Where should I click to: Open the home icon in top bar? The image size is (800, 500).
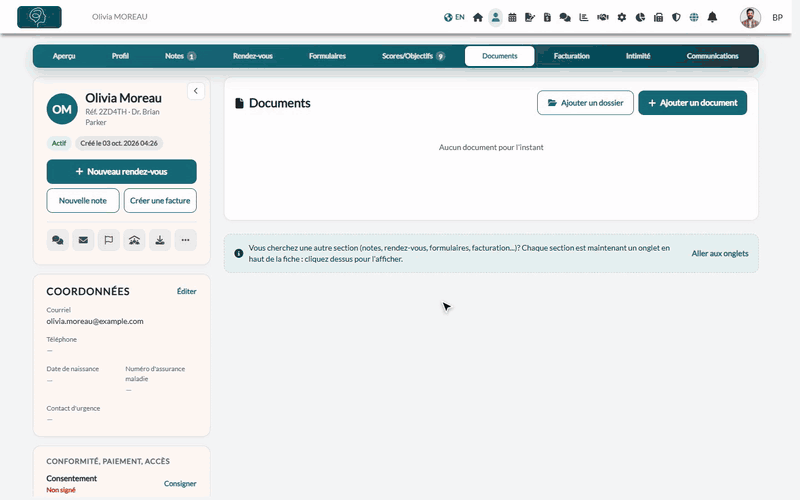[478, 17]
